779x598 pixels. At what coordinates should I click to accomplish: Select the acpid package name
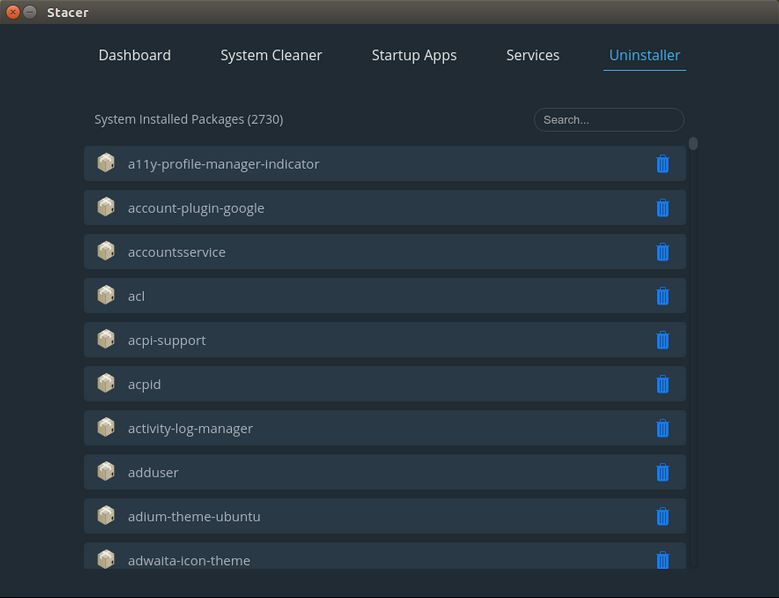144,385
